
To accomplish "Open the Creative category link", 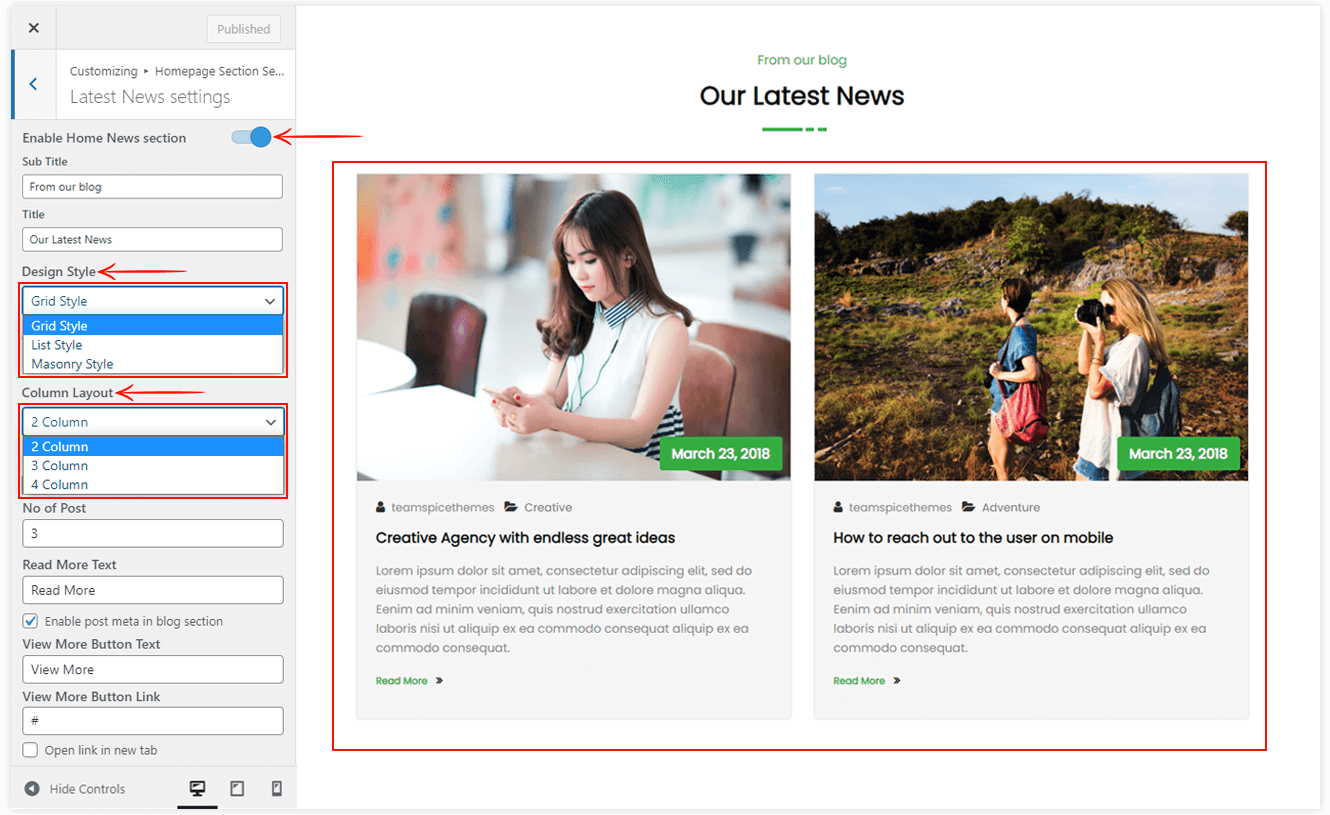I will pyautogui.click(x=548, y=508).
